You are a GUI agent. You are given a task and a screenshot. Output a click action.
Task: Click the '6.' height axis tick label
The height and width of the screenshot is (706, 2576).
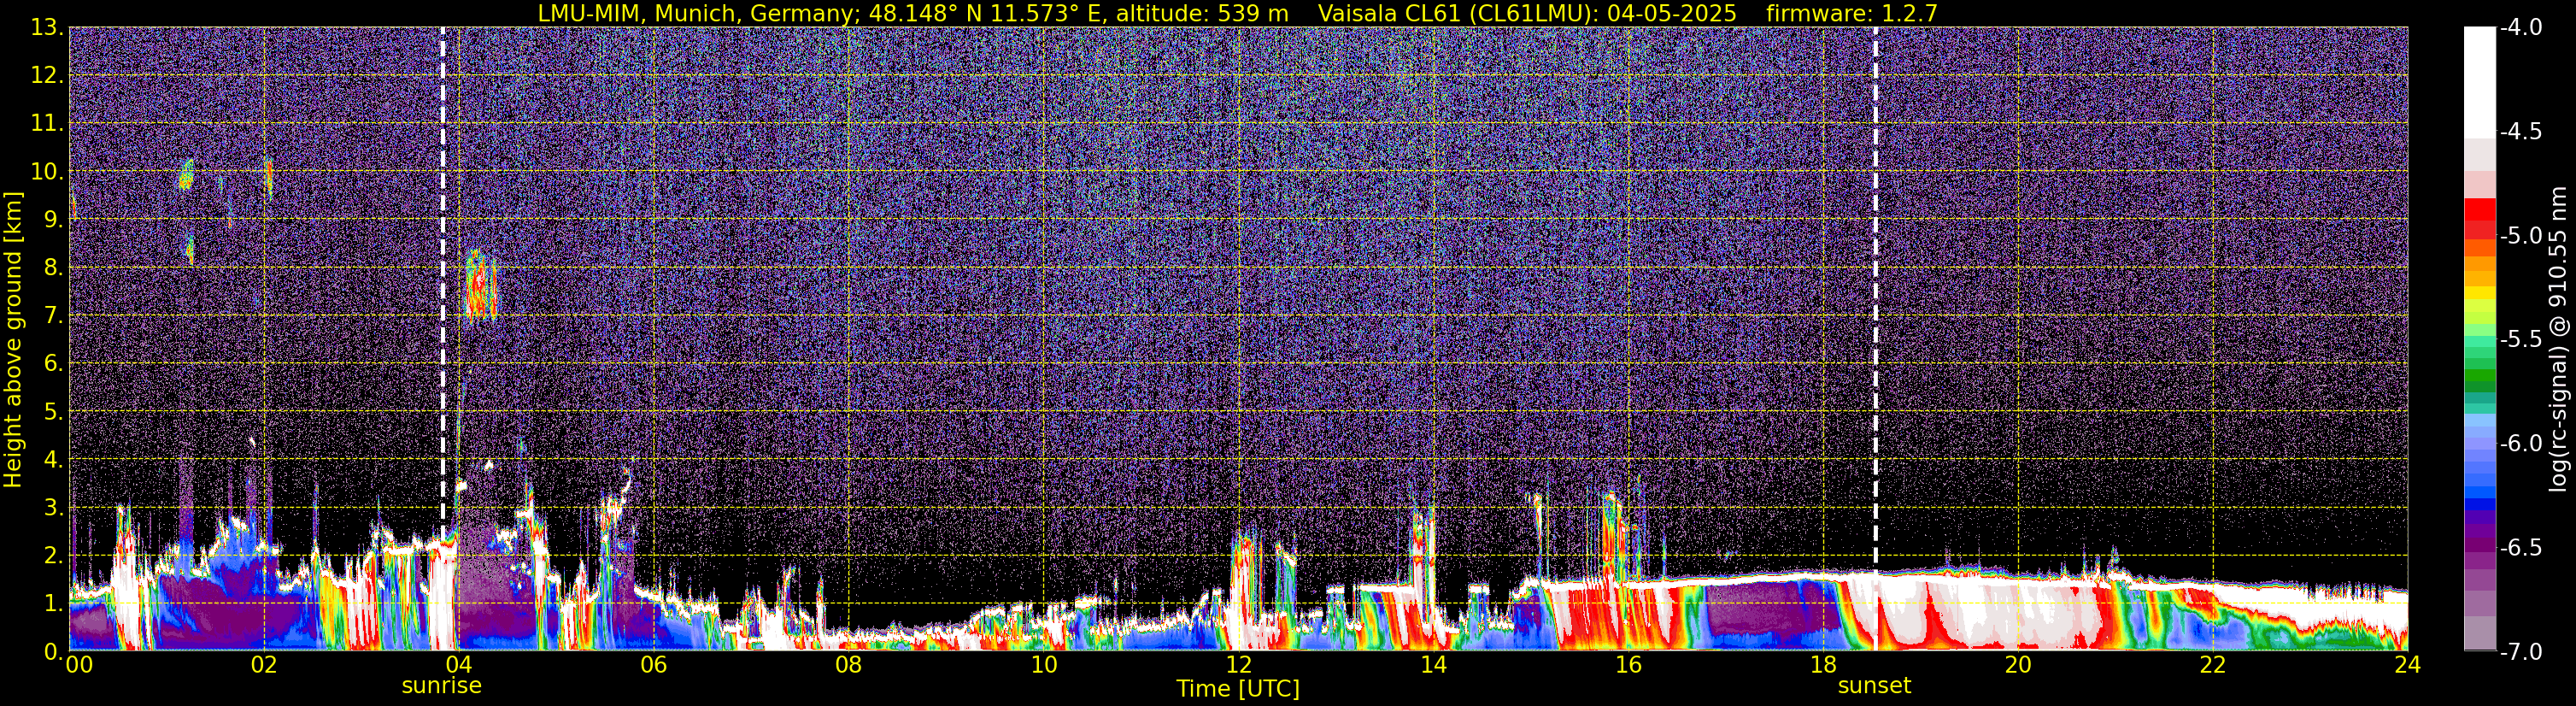click(x=54, y=363)
